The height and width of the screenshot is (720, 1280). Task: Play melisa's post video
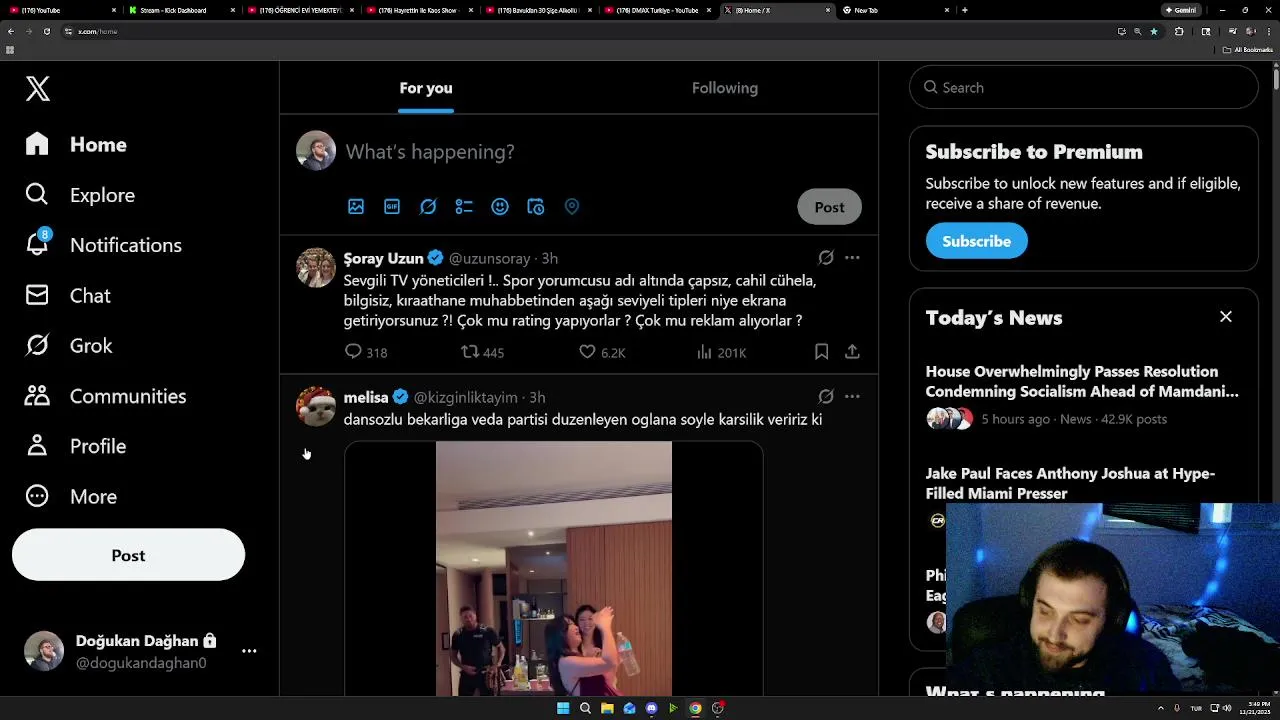553,568
